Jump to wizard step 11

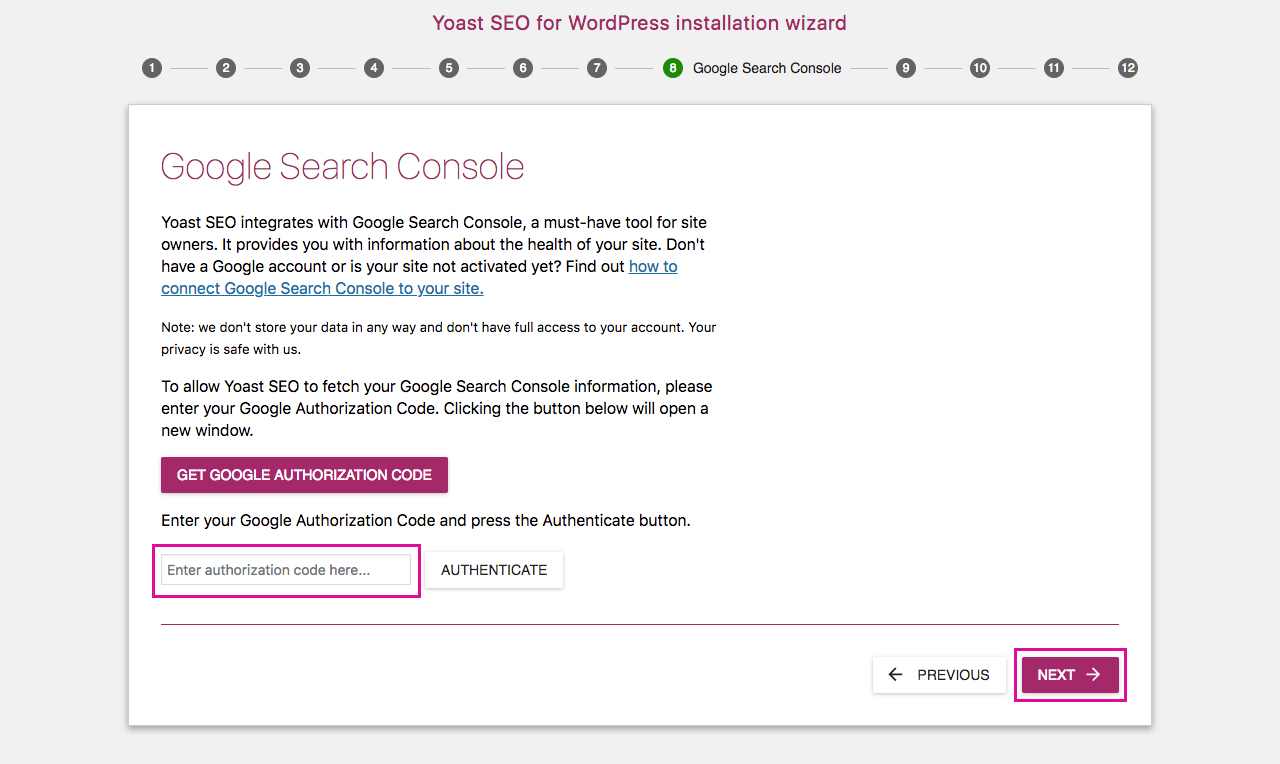click(x=1054, y=68)
